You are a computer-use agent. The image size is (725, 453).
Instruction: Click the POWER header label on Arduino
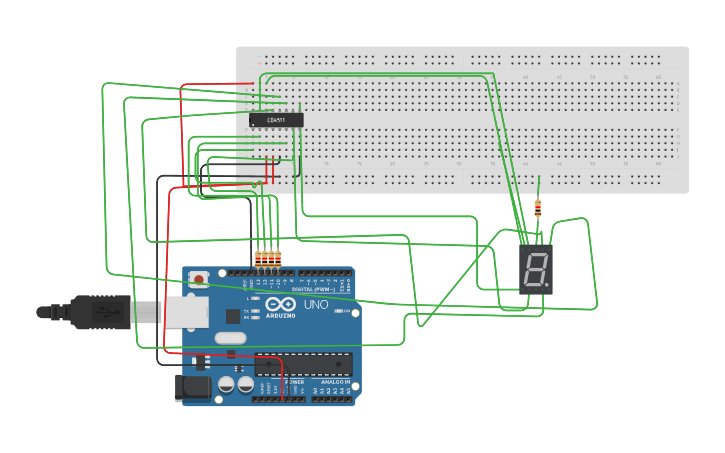point(295,382)
